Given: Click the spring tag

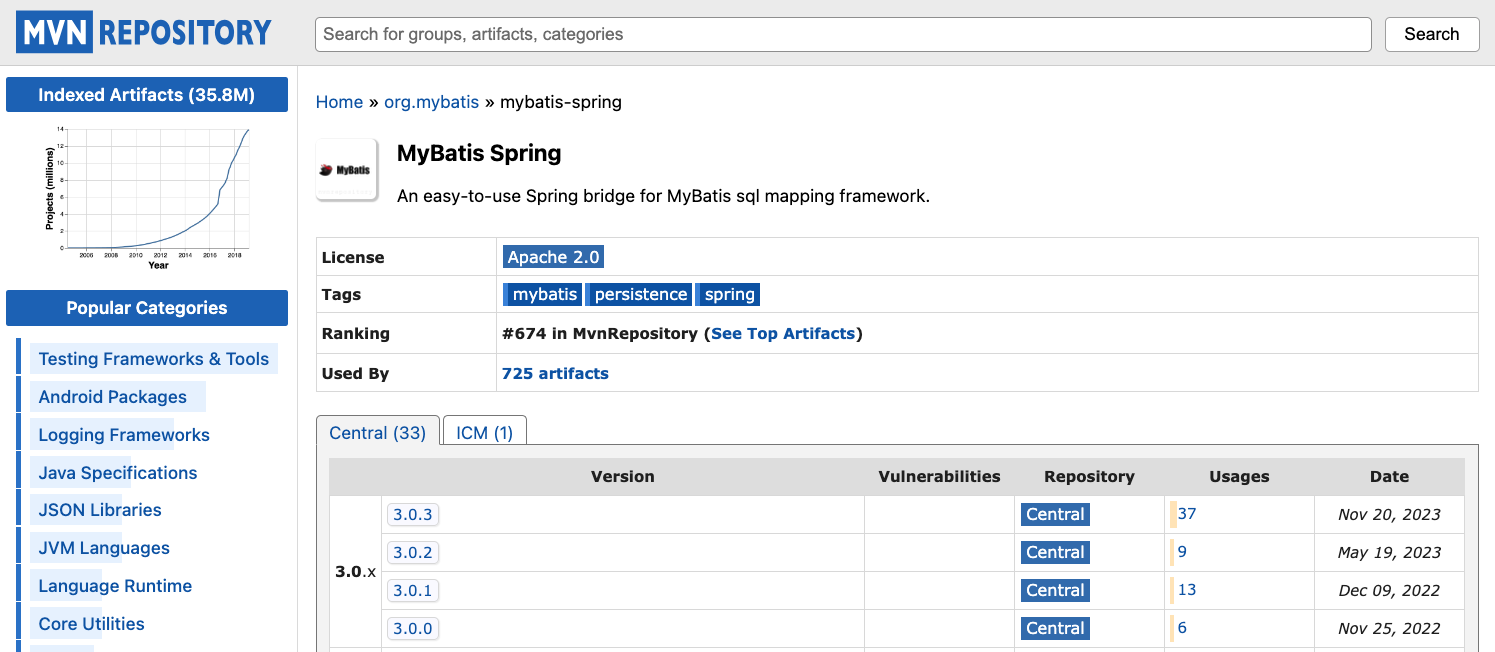Looking at the screenshot, I should 727,293.
